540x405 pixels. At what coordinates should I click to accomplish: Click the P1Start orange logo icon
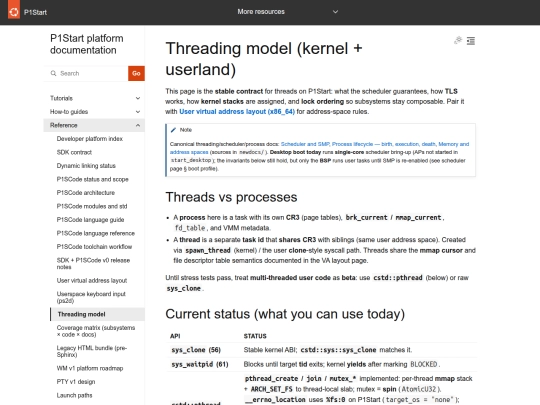pyautogui.click(x=14, y=10)
